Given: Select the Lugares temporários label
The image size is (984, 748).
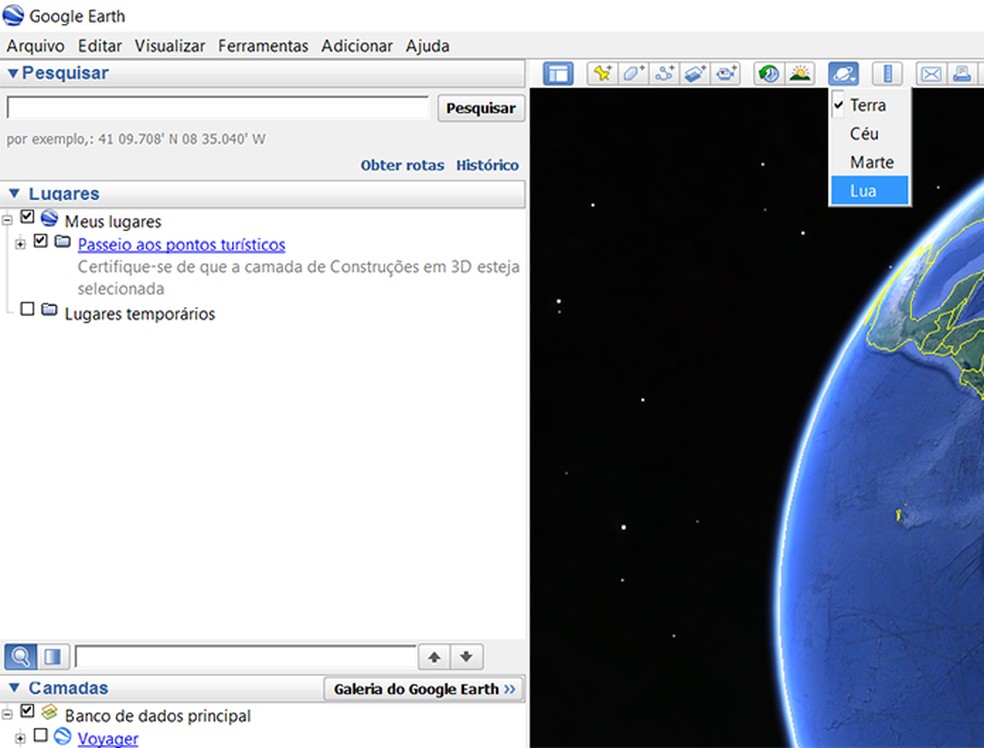Looking at the screenshot, I should pos(140,314).
